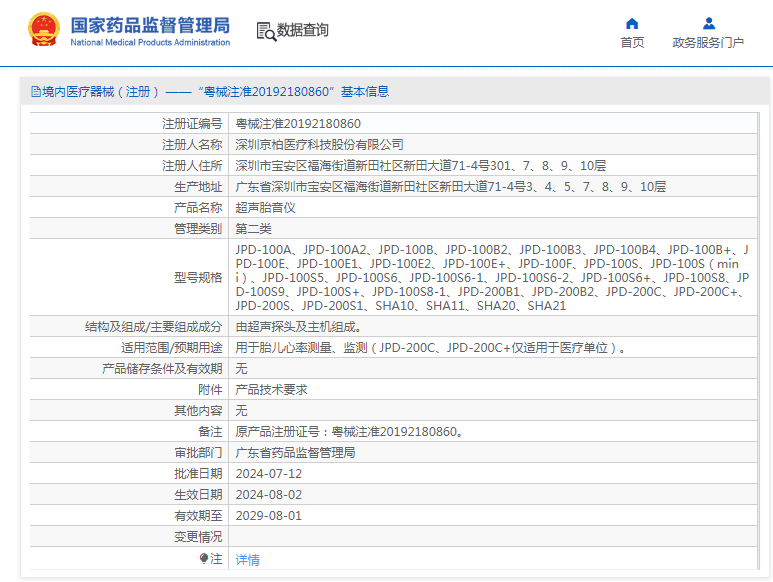Screen dimensions: 773x582
Task: Click the 生产地址 address value
Action: pos(451,187)
